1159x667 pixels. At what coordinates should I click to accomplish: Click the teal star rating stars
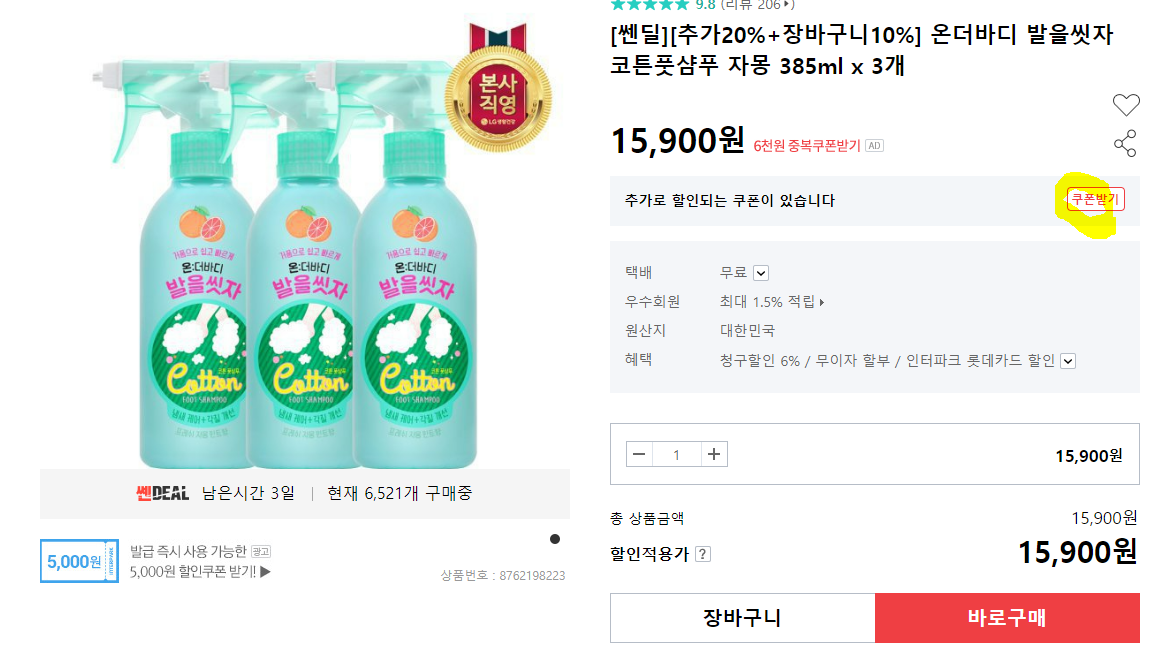650,5
